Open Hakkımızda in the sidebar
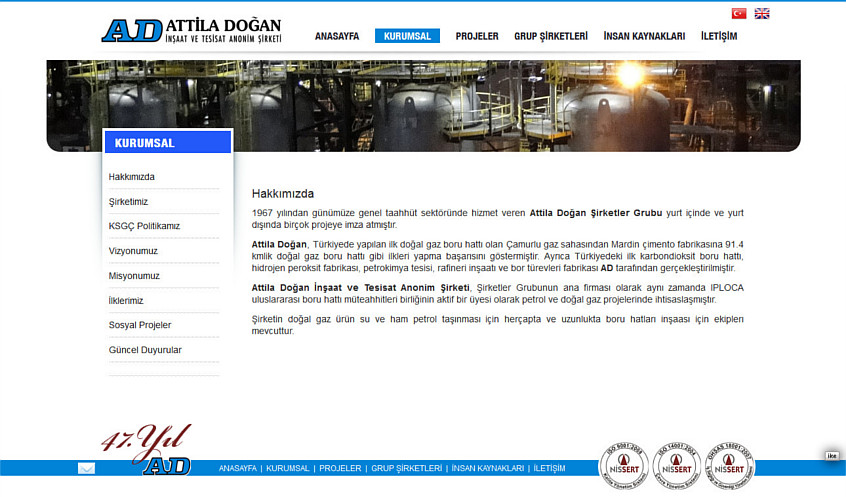Viewport: 846px width, 497px height. click(132, 177)
